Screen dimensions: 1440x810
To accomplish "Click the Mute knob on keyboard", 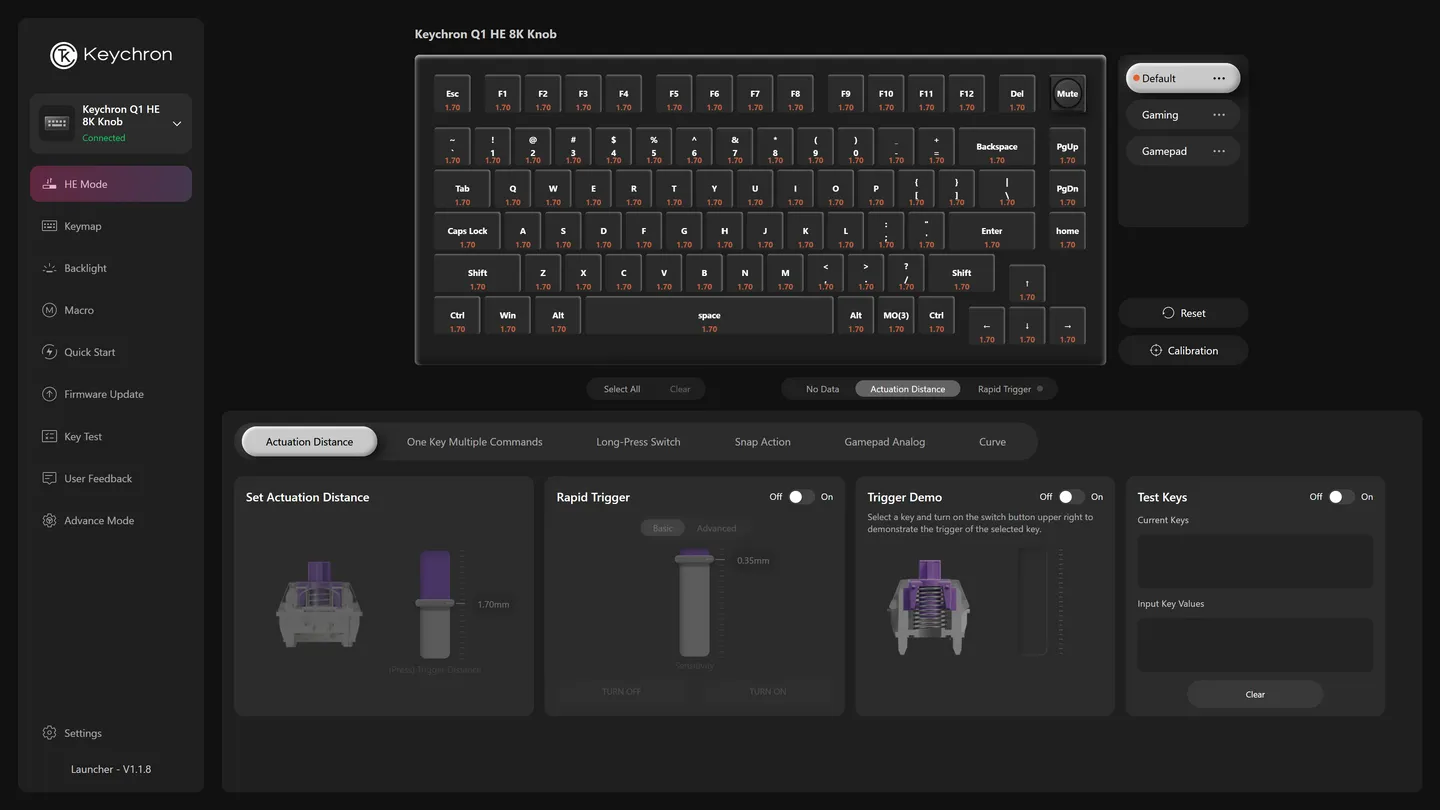I will point(1067,94).
